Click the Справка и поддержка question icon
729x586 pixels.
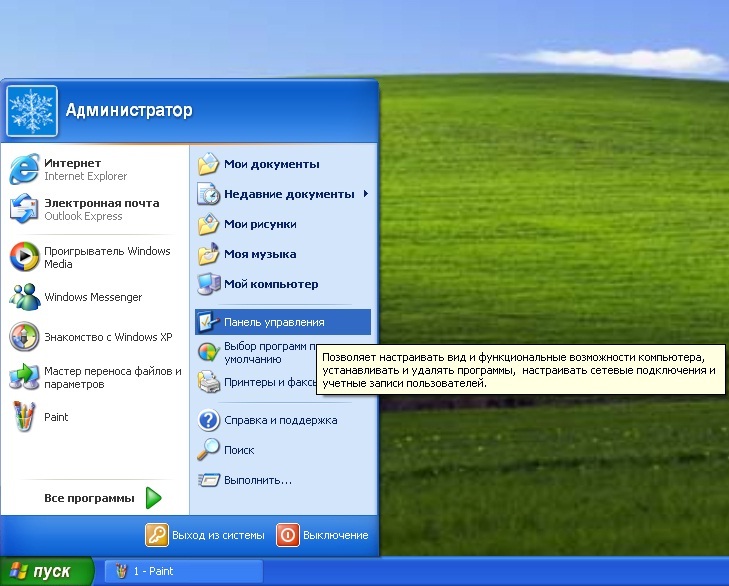tap(208, 420)
